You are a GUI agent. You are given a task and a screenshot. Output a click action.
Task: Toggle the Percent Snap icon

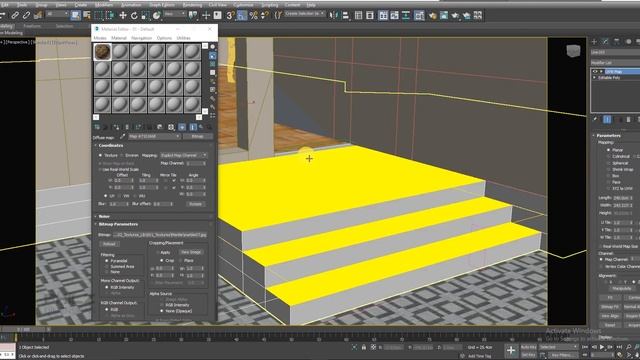(253, 16)
